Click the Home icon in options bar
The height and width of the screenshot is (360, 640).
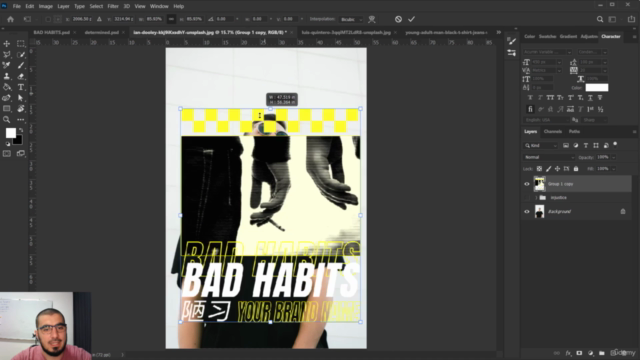click(x=10, y=19)
